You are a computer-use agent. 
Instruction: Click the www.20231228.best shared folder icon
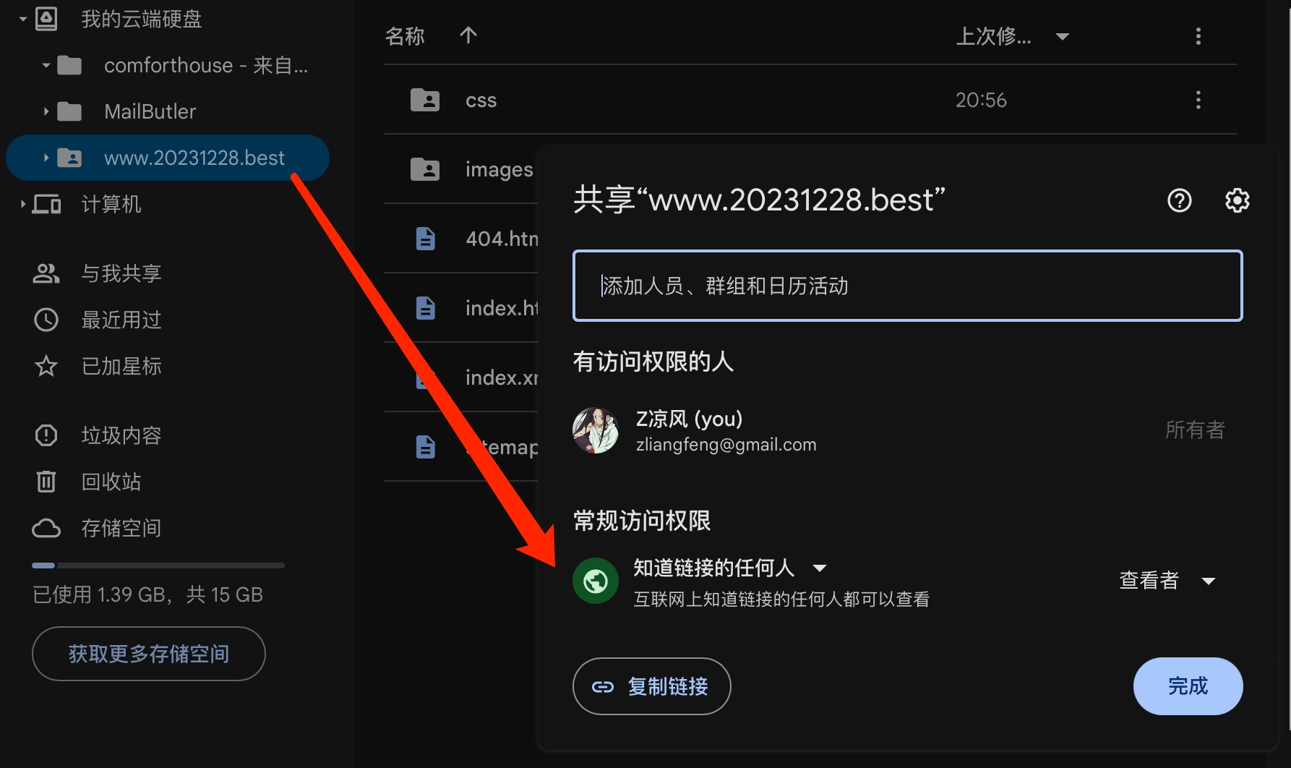[69, 158]
